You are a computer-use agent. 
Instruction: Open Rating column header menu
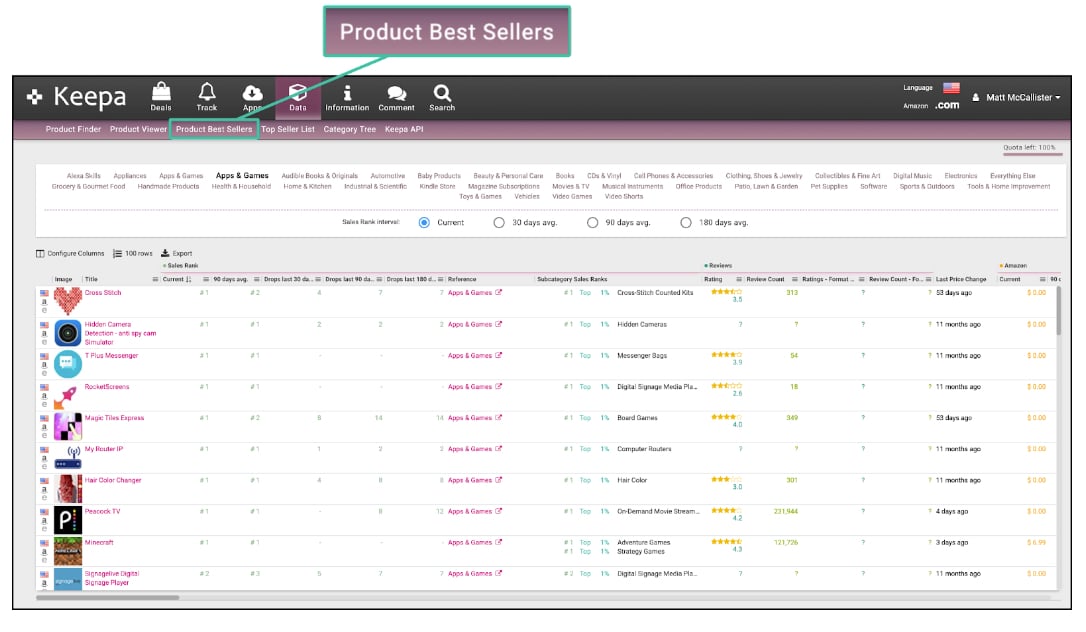[x=738, y=280]
